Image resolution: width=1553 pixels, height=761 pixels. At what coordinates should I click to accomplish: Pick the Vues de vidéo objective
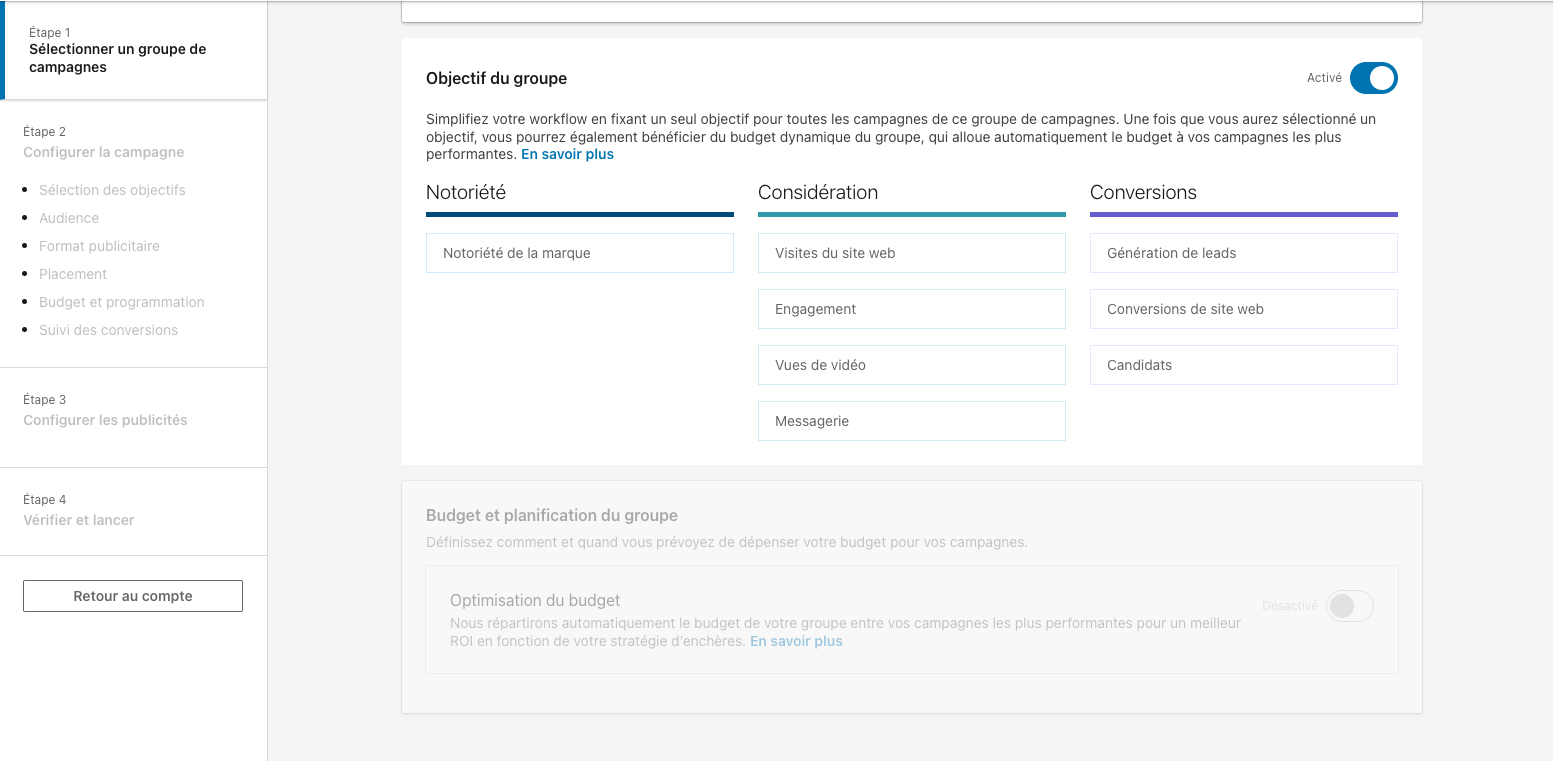point(911,365)
